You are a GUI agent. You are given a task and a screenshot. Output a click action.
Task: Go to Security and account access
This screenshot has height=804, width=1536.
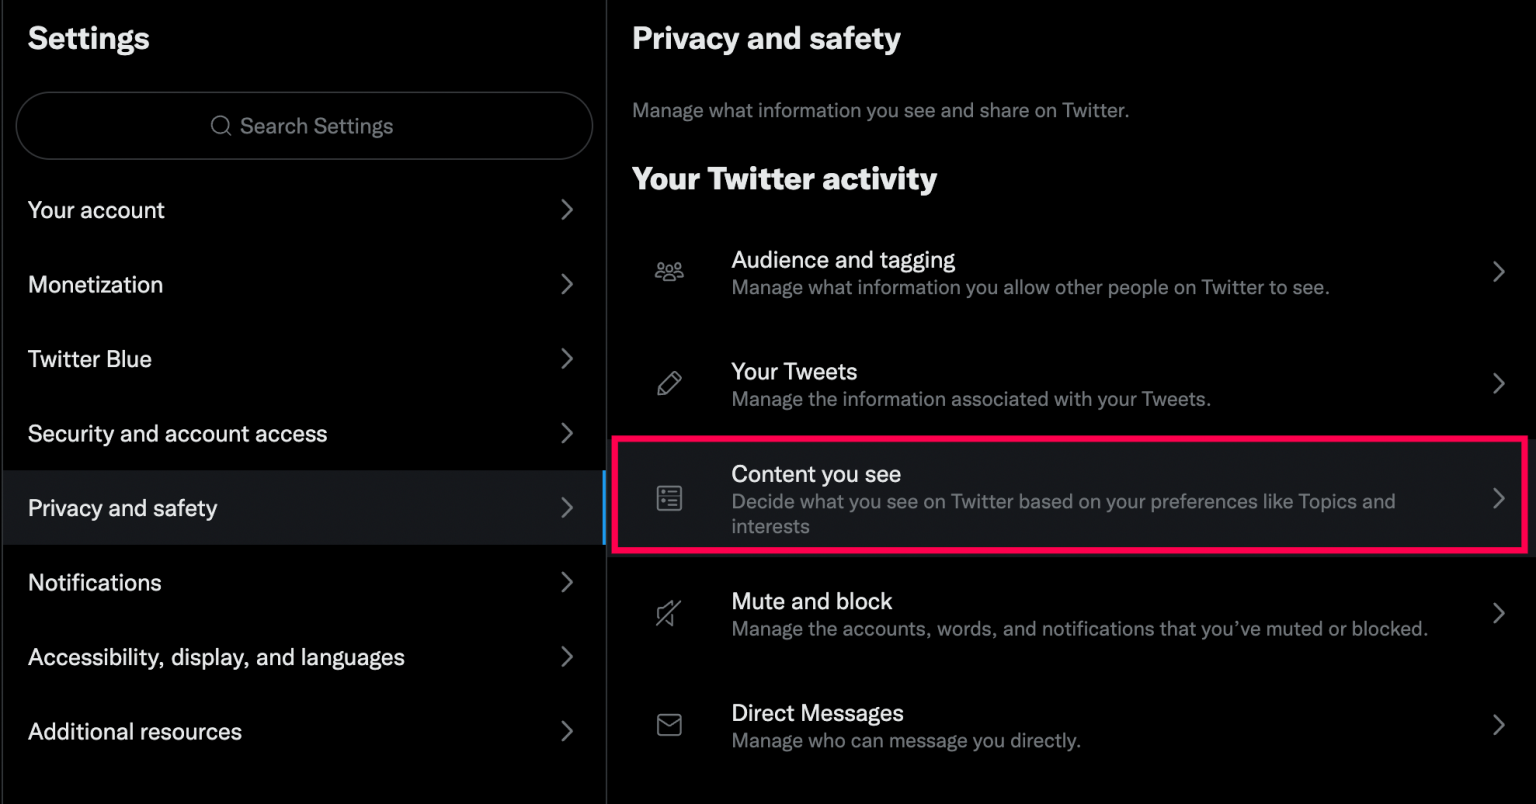(177, 433)
